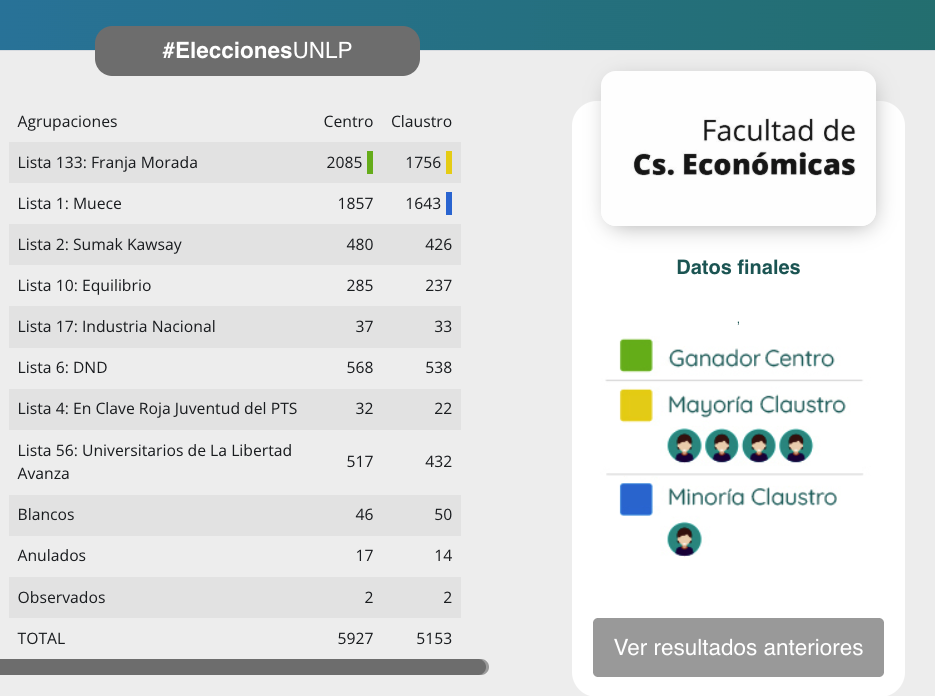Click the Facultad de Cs. Económicas card

[738, 148]
